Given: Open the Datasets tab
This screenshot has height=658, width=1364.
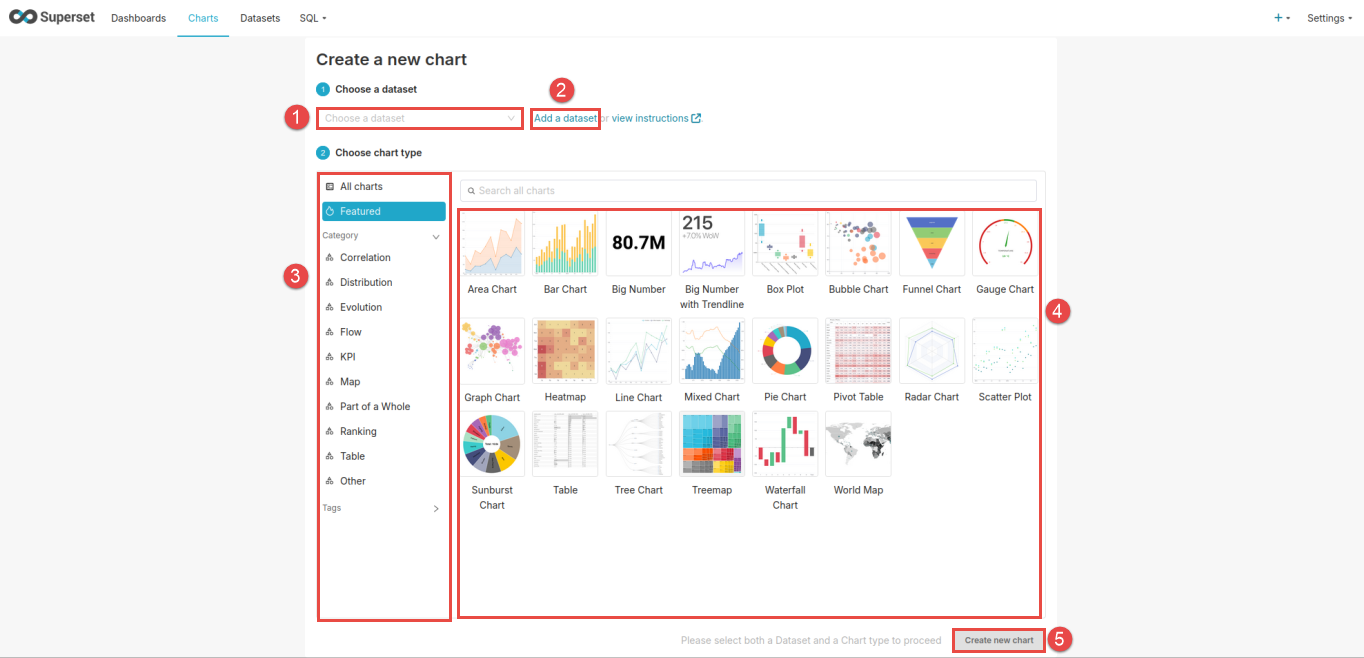Looking at the screenshot, I should click(x=260, y=18).
